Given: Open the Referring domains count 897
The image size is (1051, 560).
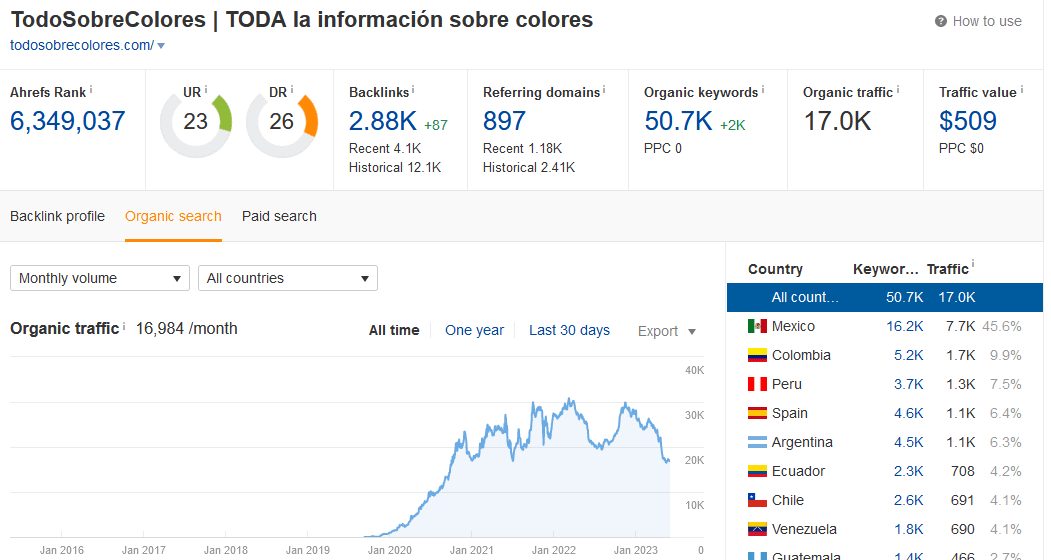Looking at the screenshot, I should (x=504, y=121).
